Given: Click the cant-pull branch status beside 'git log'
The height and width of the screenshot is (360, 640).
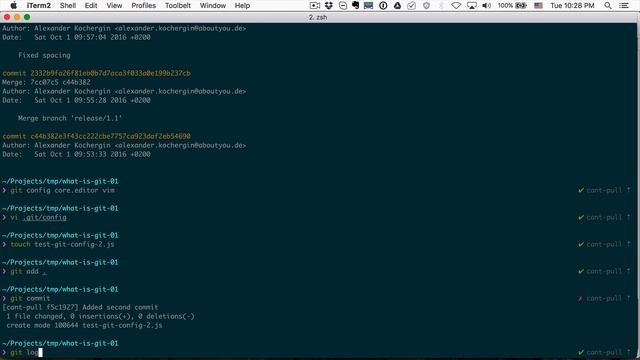Looking at the screenshot, I should click(604, 352).
